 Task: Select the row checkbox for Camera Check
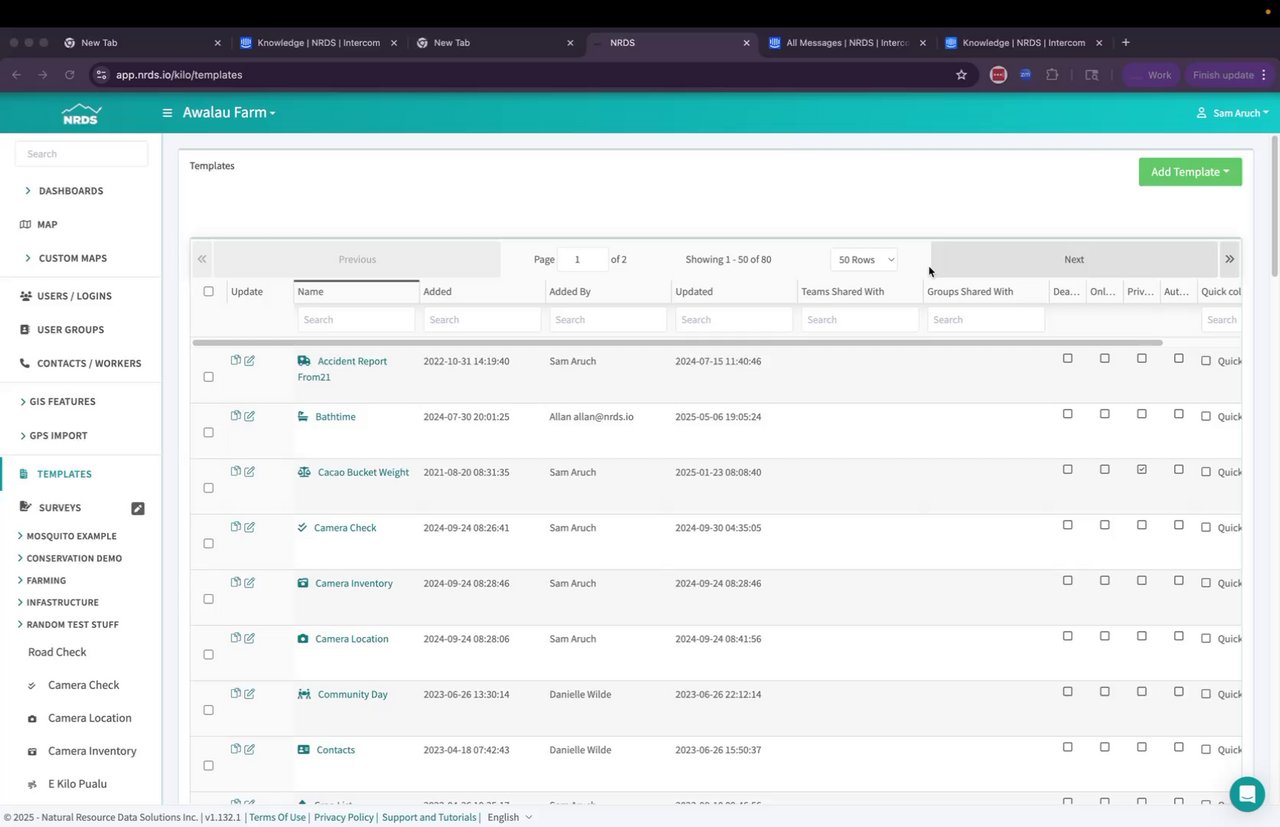208,543
